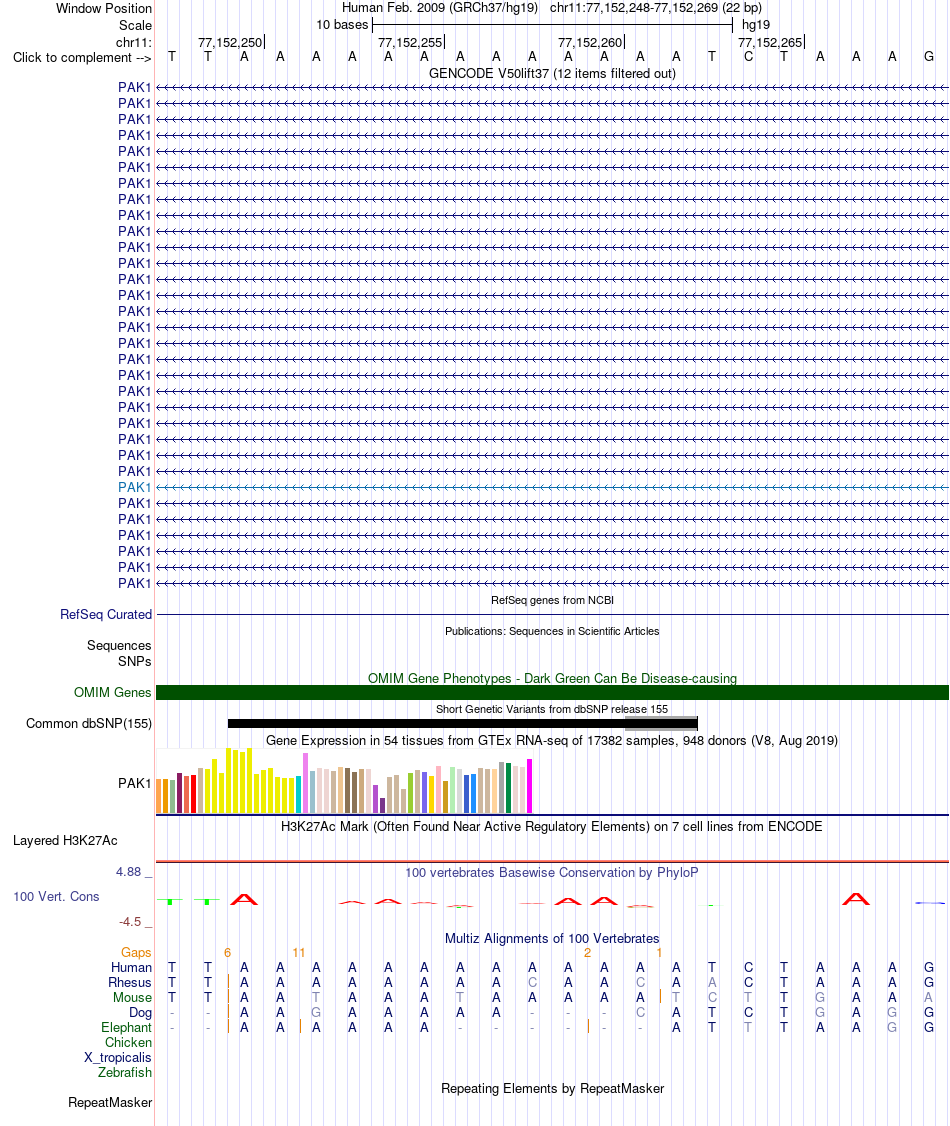Click the chr11: ruler label
The image size is (950, 1126).
pos(134,42)
